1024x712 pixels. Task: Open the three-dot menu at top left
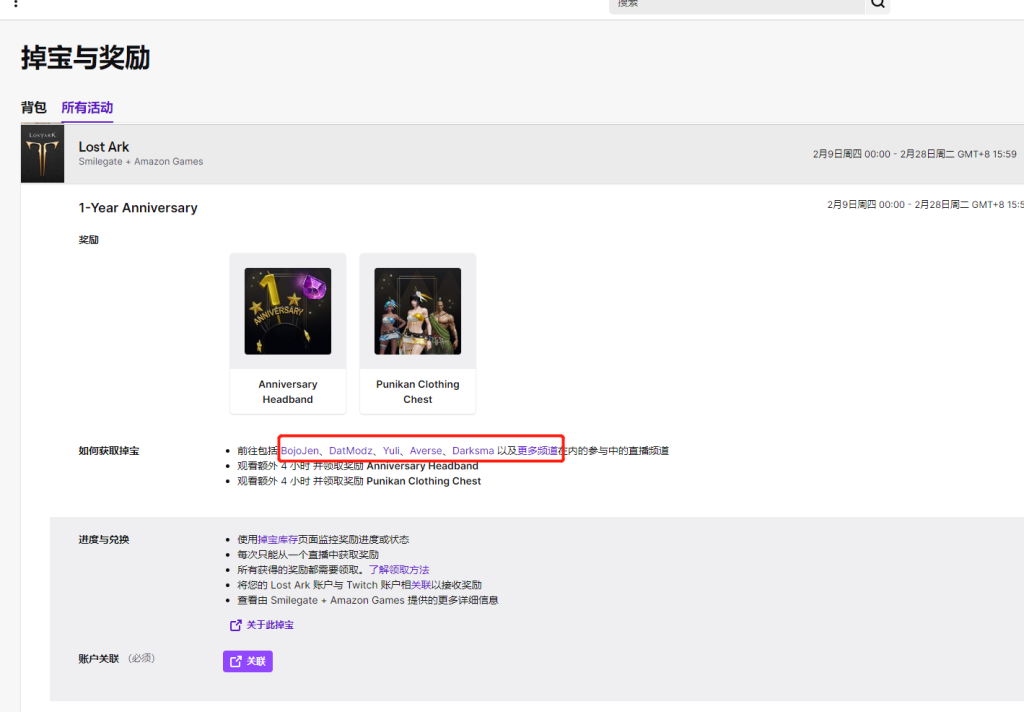[16, 3]
